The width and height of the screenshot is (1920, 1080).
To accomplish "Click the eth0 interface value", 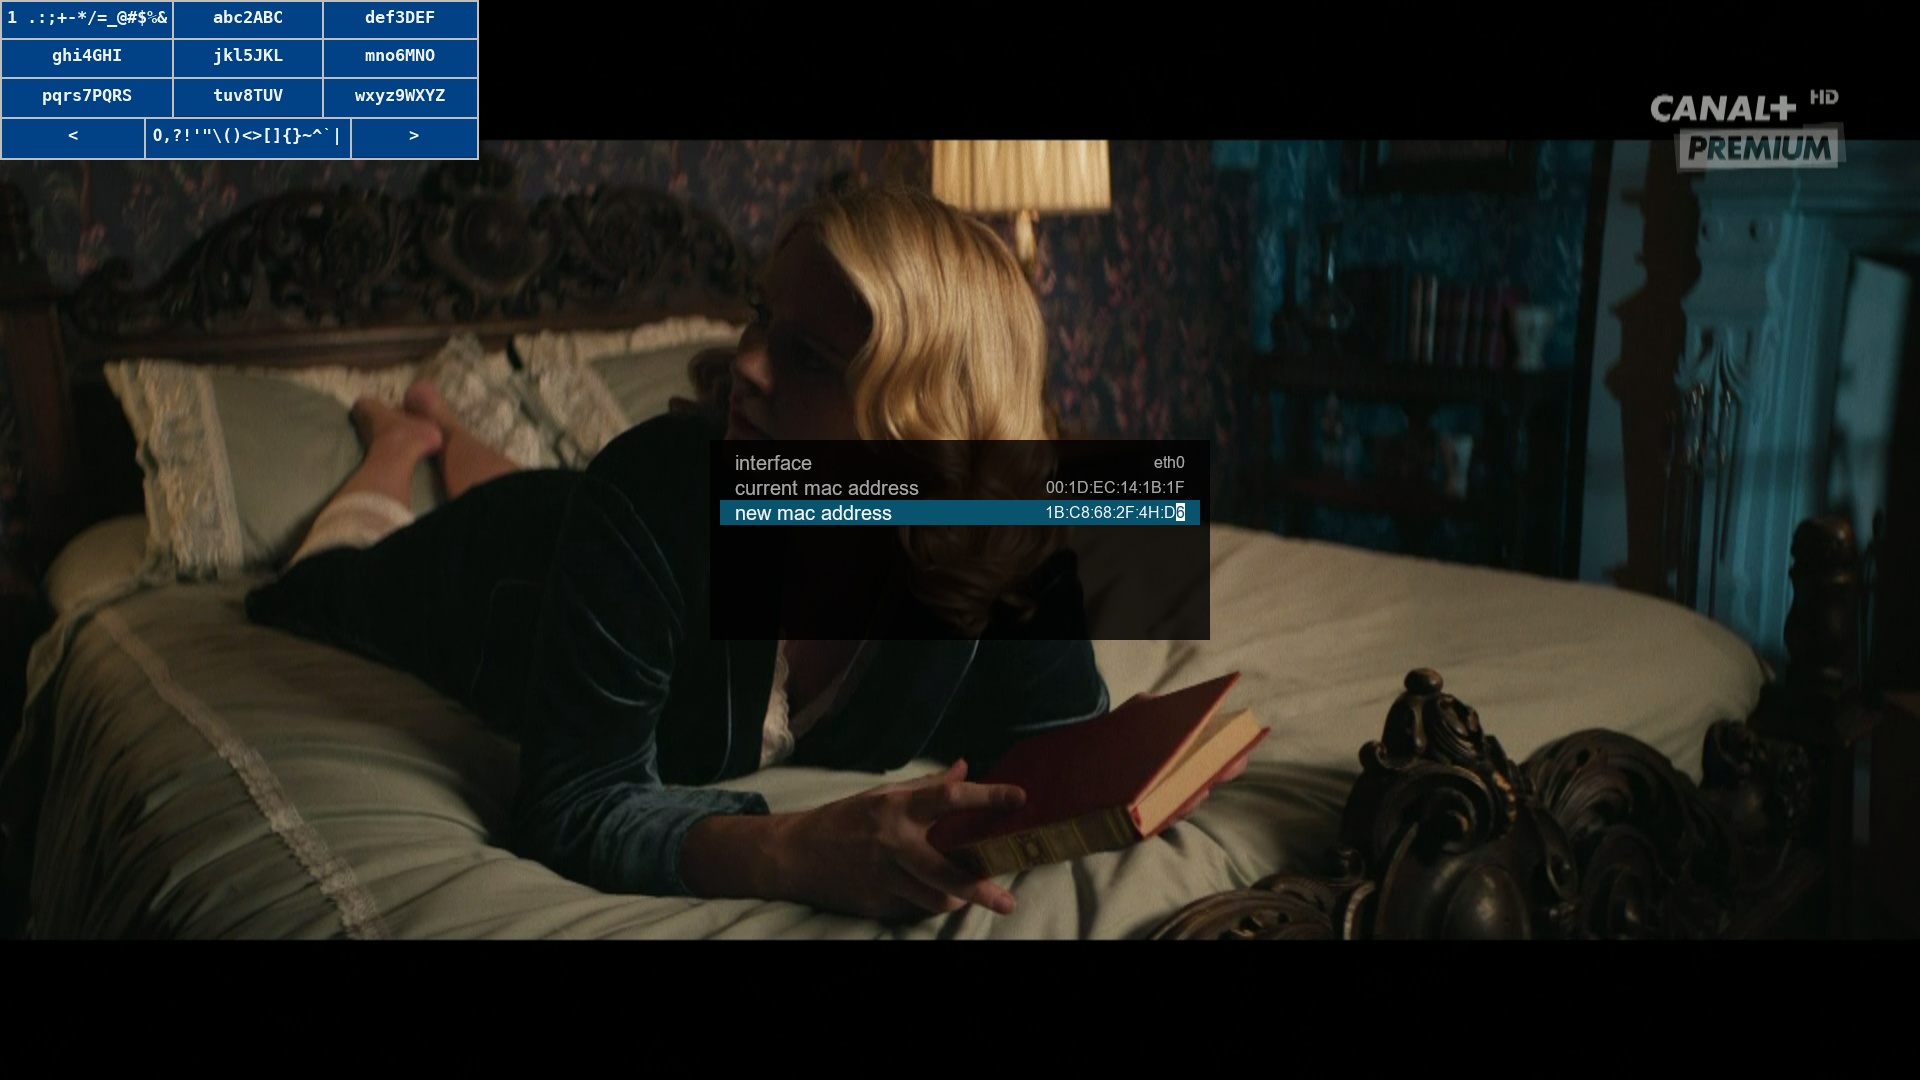I will point(1168,463).
